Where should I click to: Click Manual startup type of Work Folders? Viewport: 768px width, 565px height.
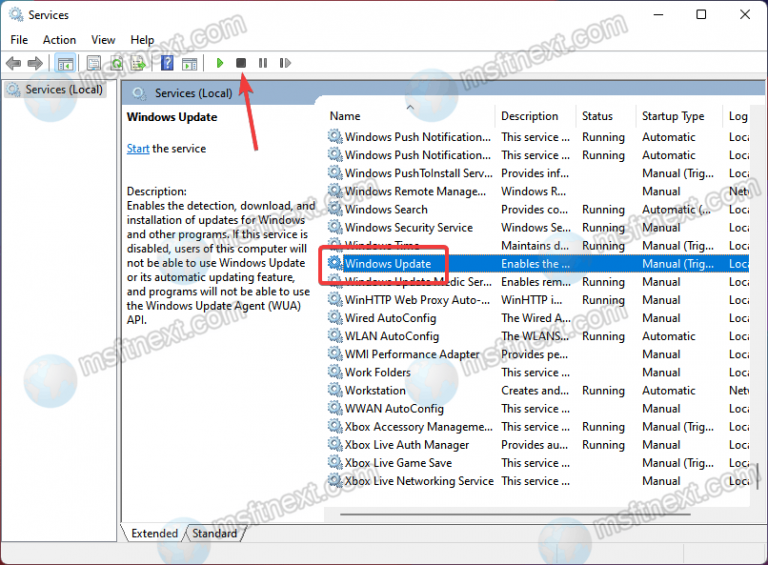661,373
